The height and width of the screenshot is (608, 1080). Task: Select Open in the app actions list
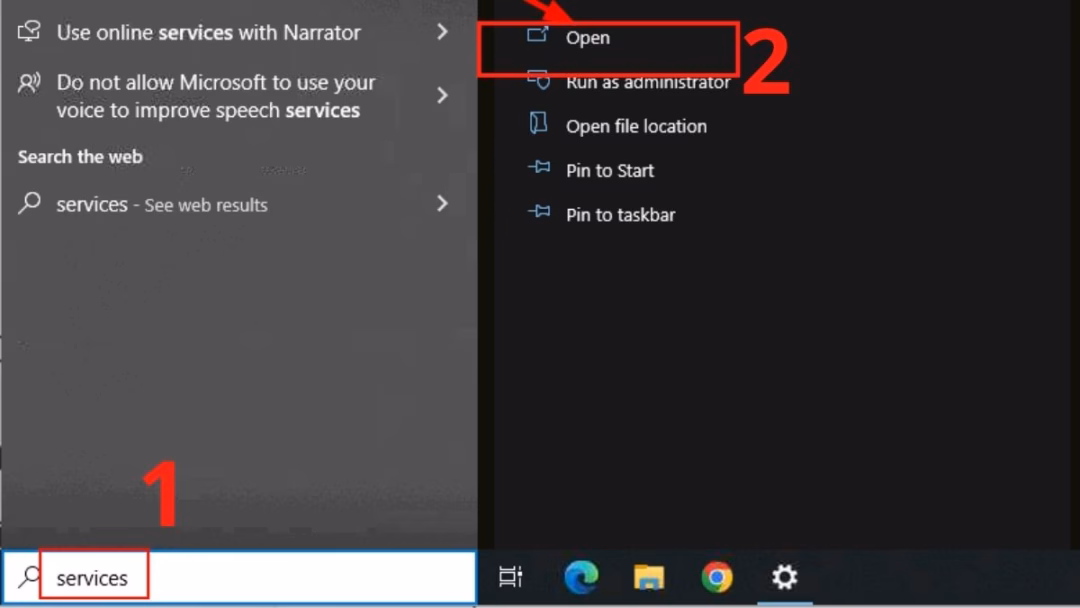(x=587, y=38)
